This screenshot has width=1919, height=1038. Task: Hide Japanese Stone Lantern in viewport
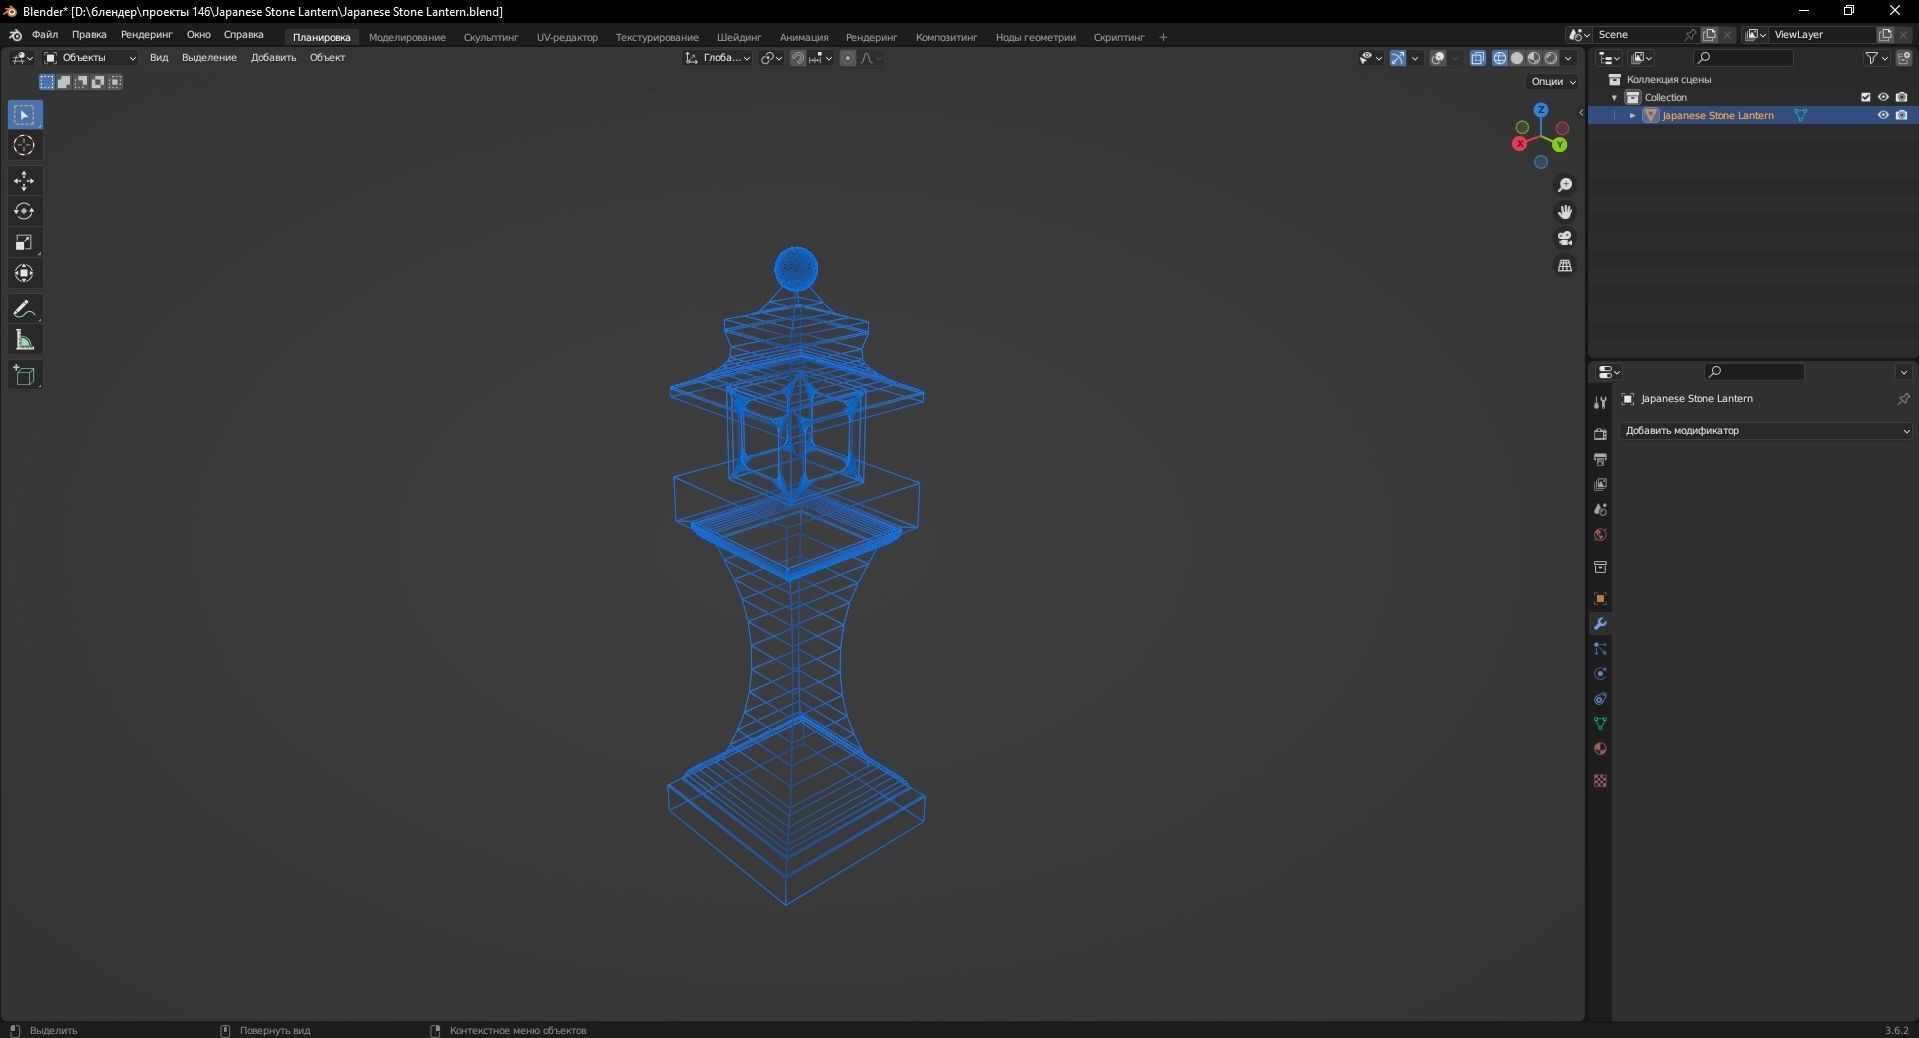(1883, 115)
